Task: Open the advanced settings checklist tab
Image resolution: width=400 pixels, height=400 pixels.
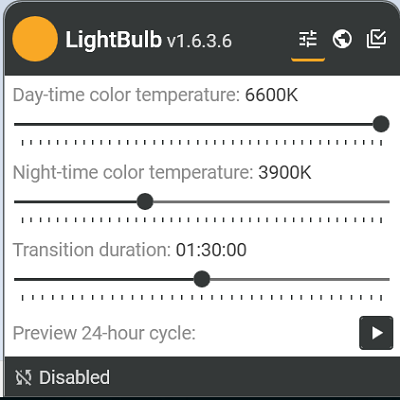Action: (x=376, y=39)
